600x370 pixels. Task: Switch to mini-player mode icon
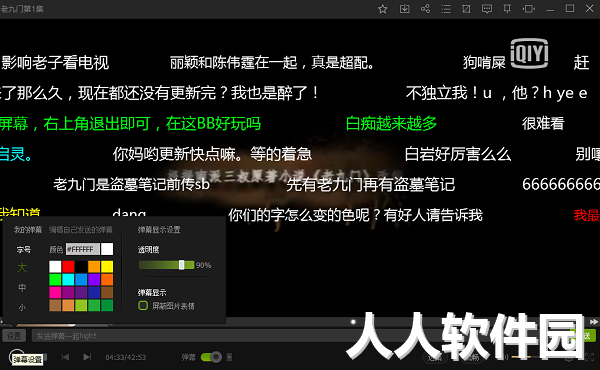coord(529,9)
